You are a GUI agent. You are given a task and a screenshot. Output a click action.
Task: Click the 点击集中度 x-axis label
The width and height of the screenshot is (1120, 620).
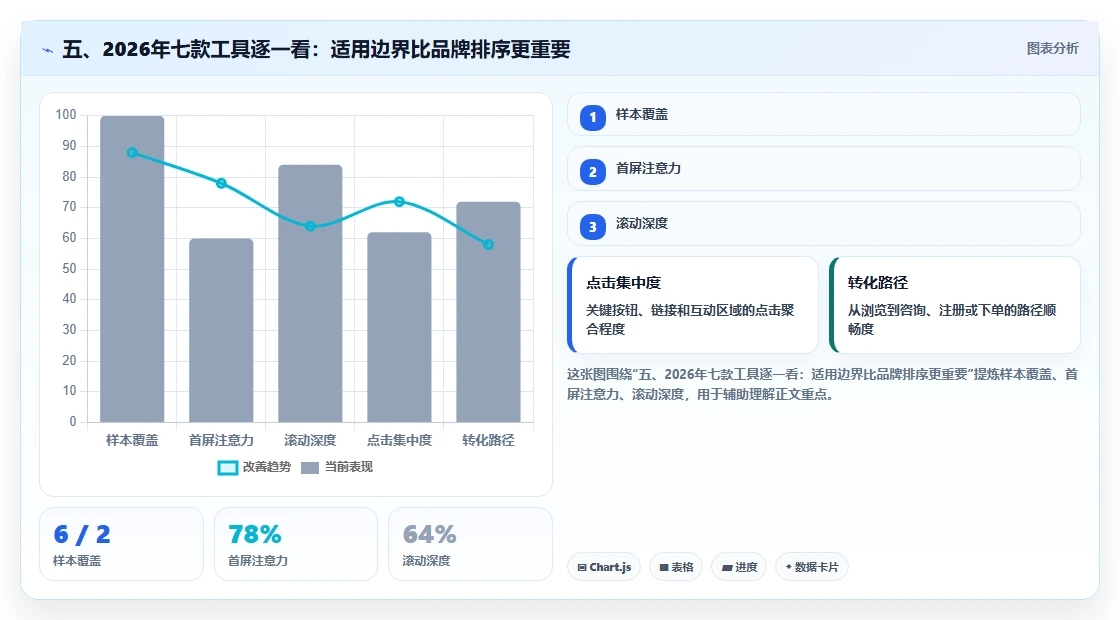(399, 440)
